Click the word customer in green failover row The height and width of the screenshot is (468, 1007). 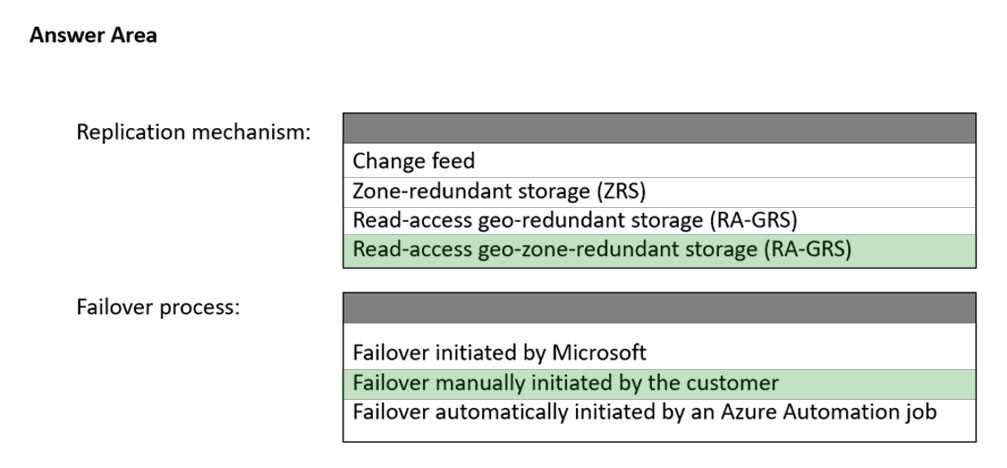[x=734, y=383]
